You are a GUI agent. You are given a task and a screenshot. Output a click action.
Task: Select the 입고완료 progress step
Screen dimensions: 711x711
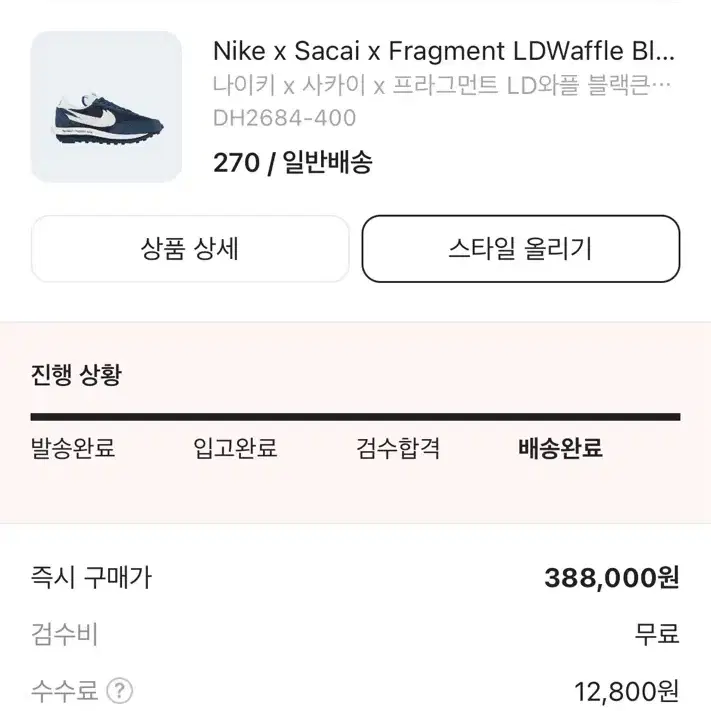pos(235,448)
